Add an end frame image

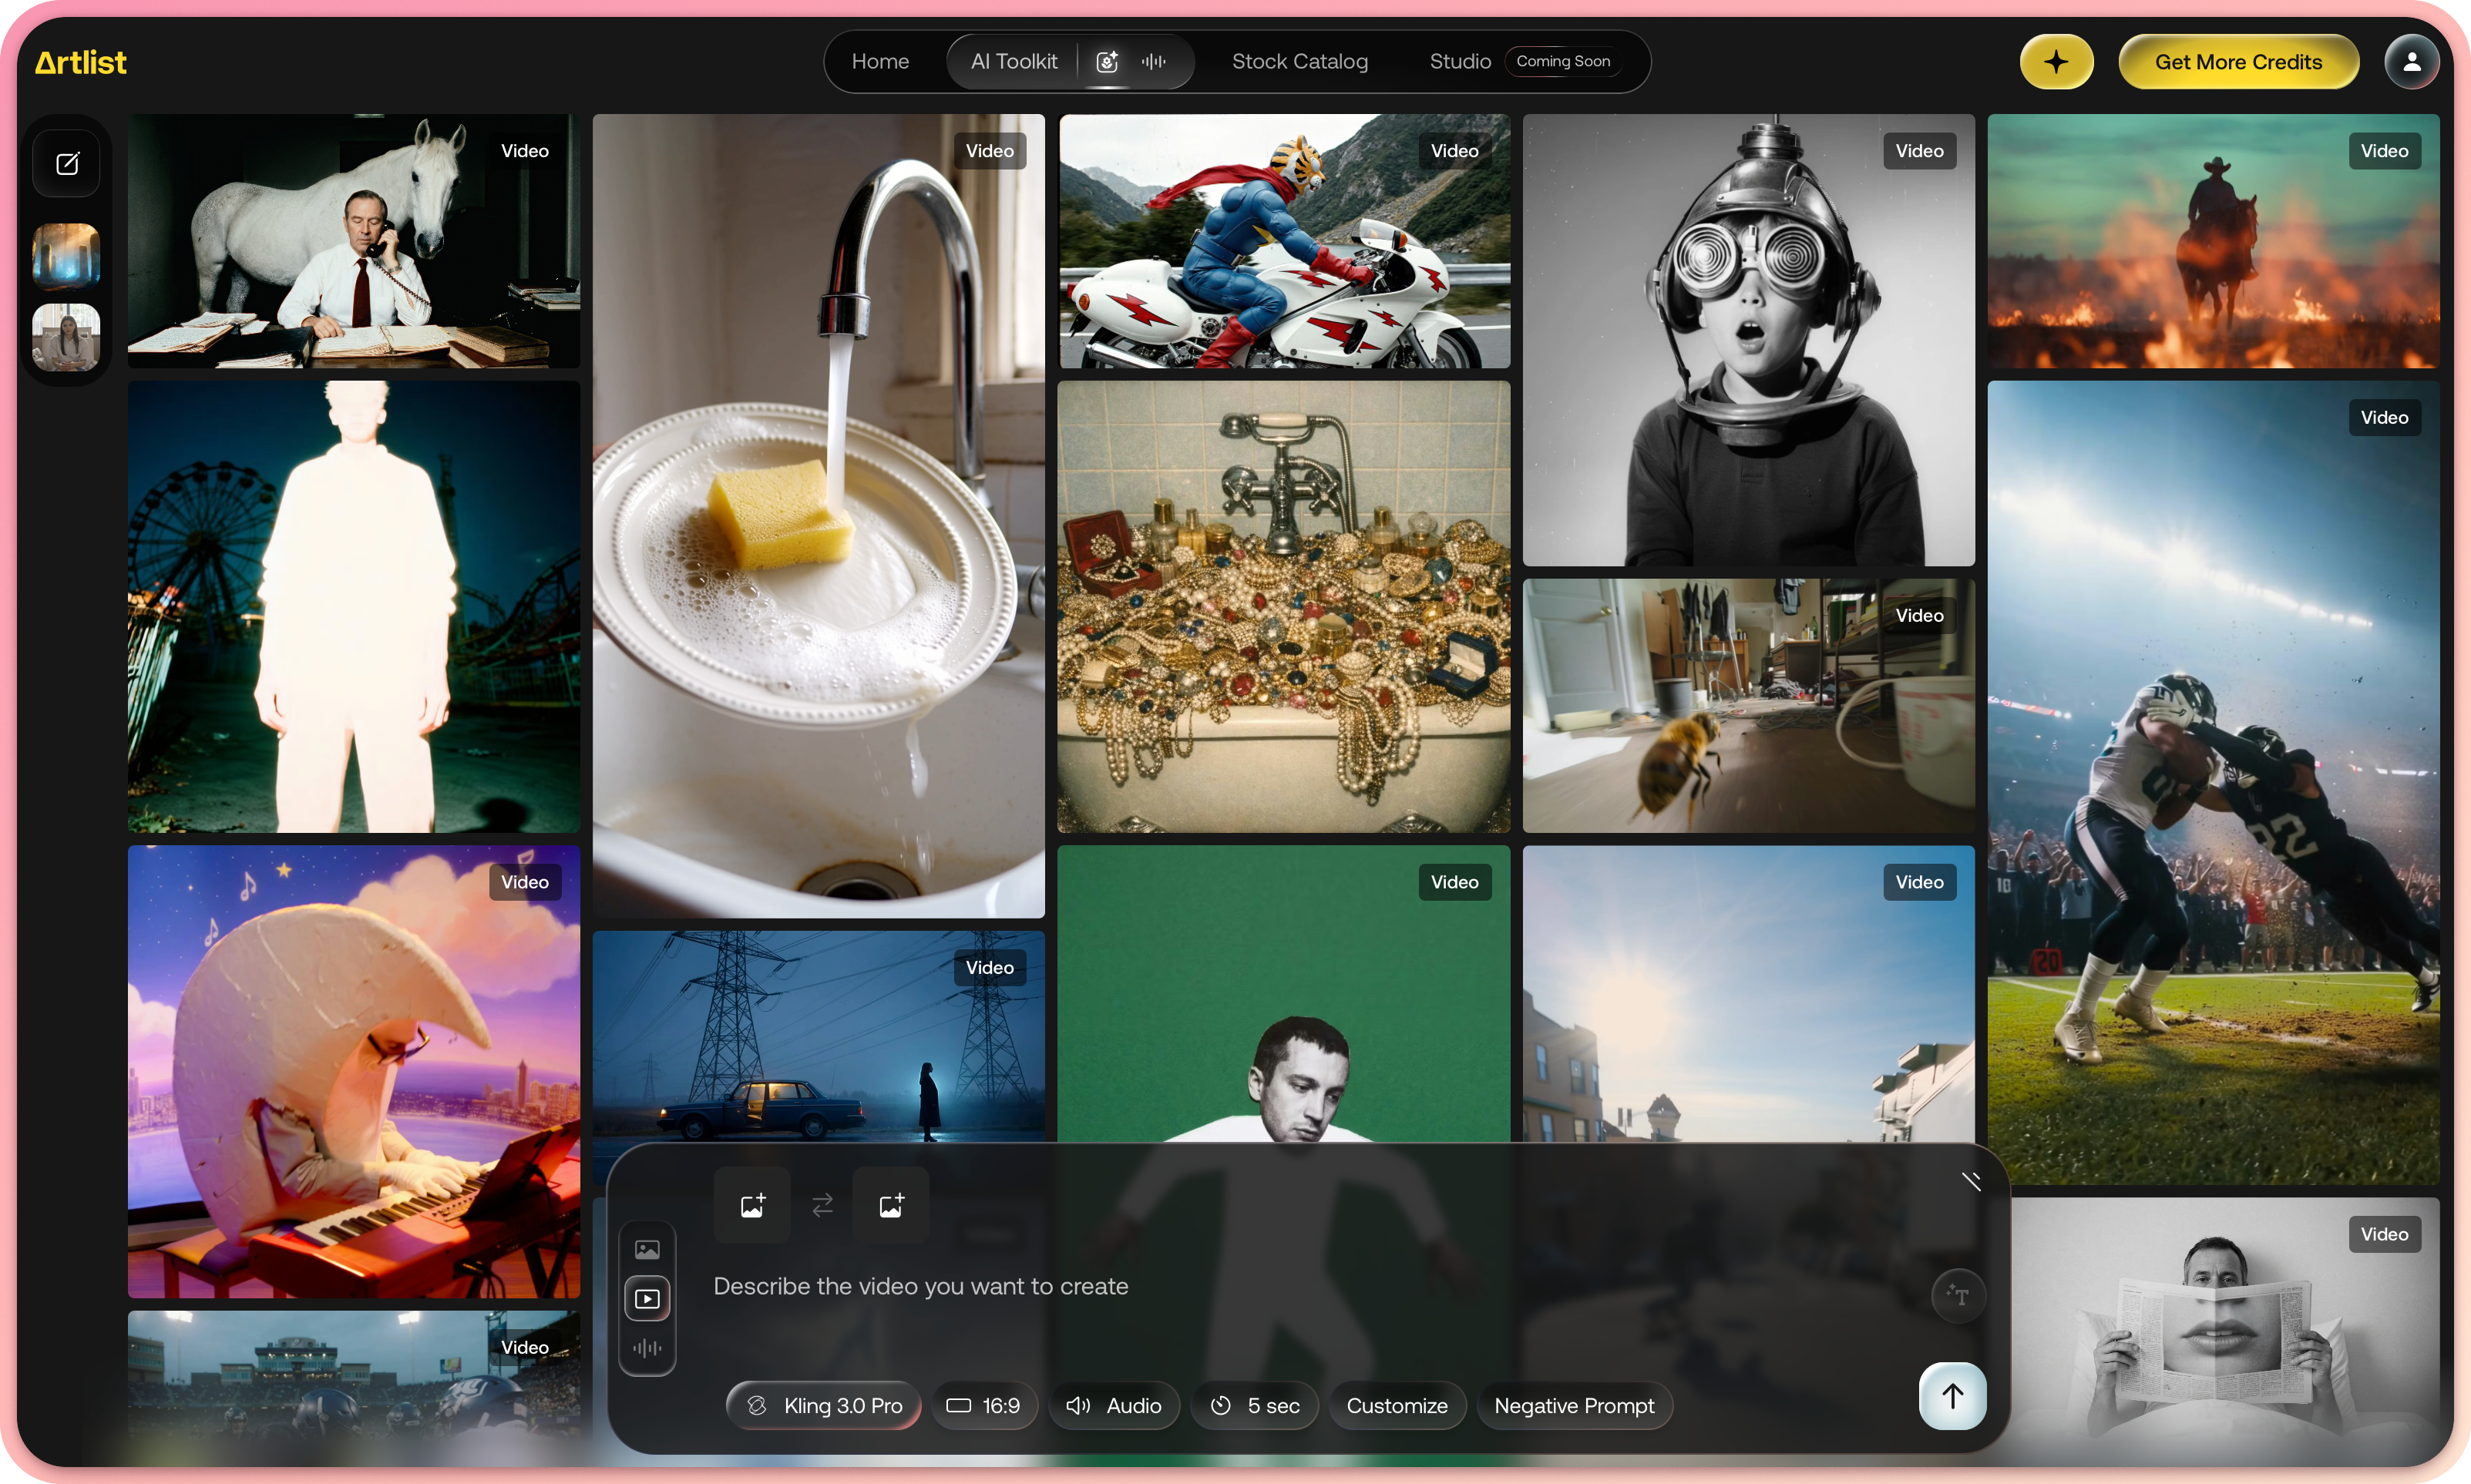(891, 1205)
